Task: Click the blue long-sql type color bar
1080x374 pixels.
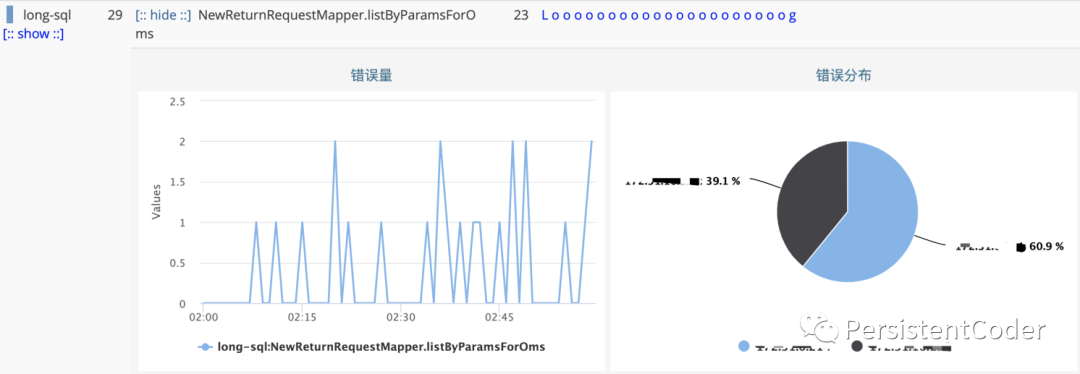Action: 10,14
